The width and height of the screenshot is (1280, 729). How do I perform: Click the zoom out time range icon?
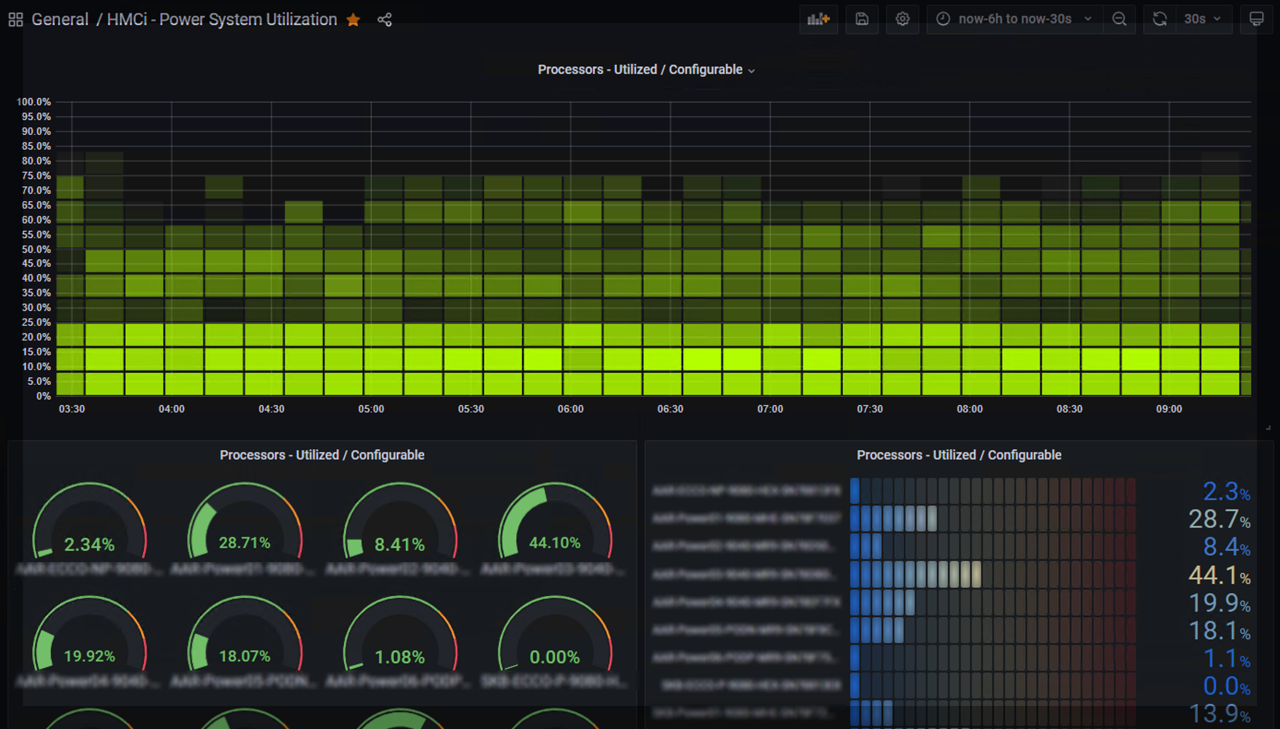pyautogui.click(x=1119, y=19)
